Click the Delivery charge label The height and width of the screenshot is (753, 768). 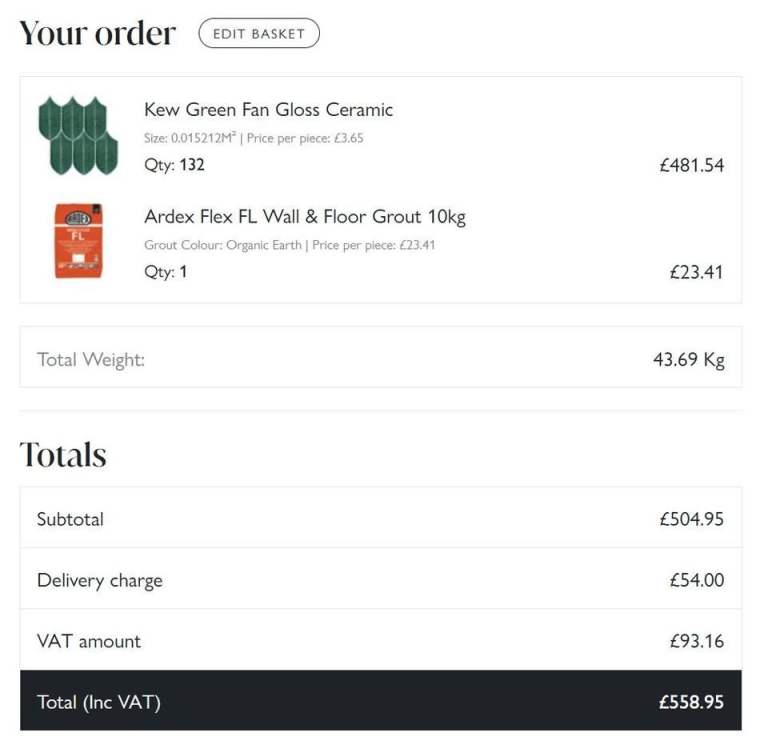pyautogui.click(x=99, y=581)
